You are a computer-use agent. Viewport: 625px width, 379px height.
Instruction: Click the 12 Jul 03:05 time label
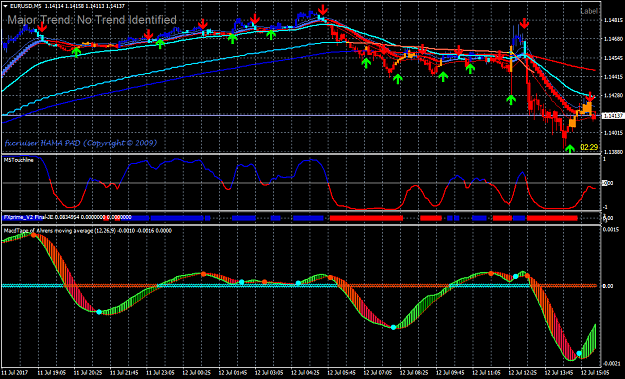269,373
